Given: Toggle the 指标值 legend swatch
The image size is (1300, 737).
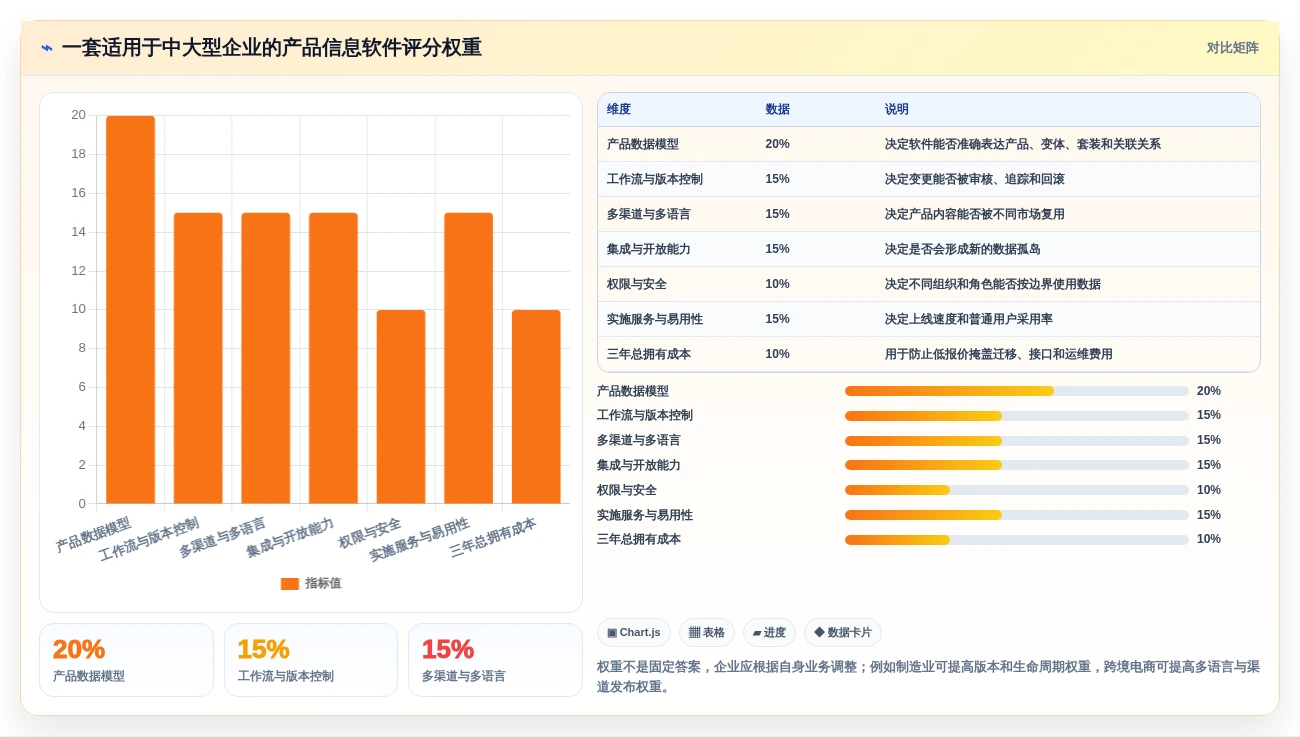Looking at the screenshot, I should point(290,583).
